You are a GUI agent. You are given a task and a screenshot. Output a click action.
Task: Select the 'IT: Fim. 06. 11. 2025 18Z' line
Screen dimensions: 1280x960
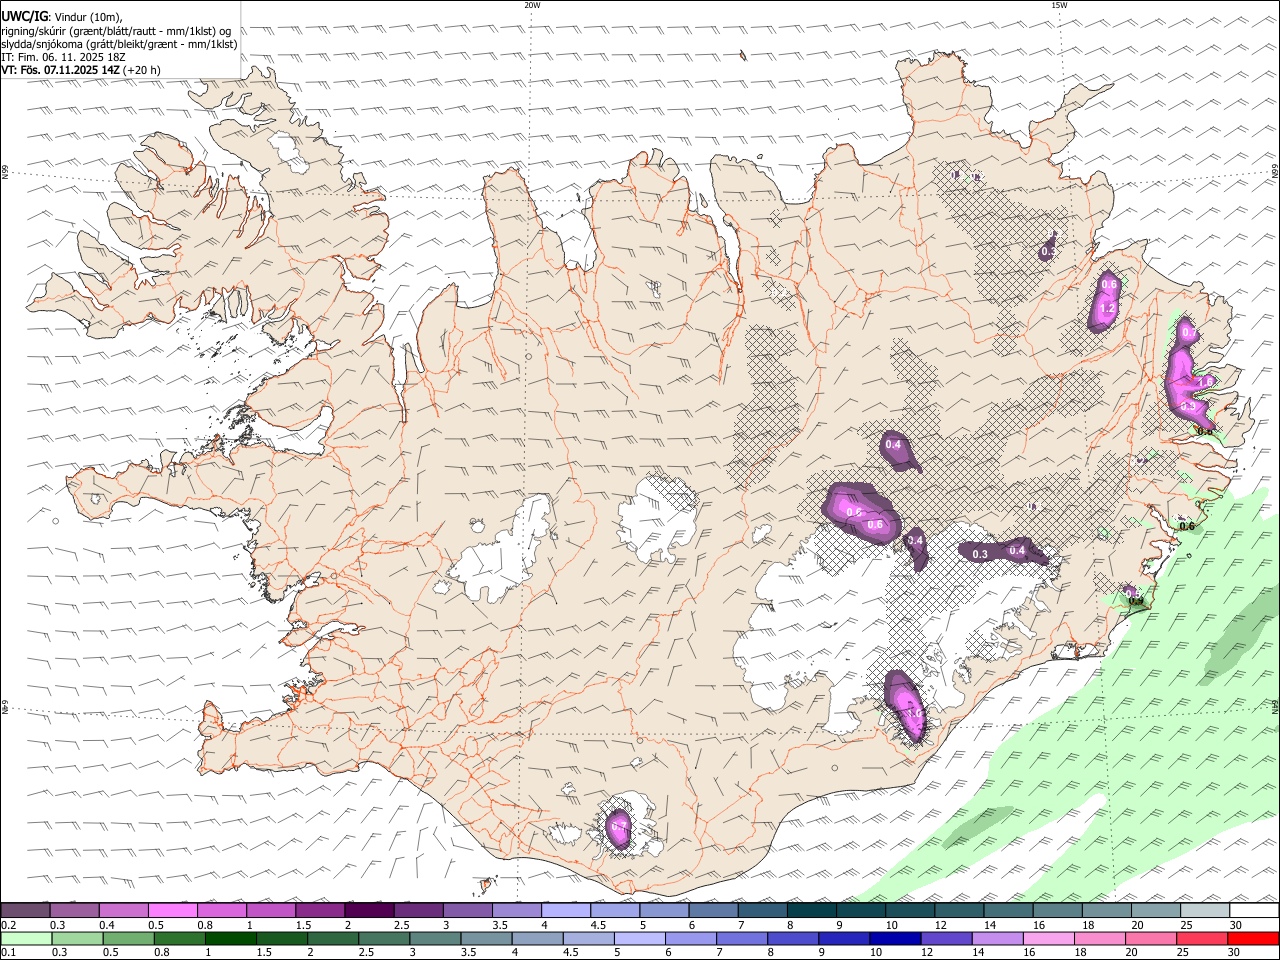point(61,57)
